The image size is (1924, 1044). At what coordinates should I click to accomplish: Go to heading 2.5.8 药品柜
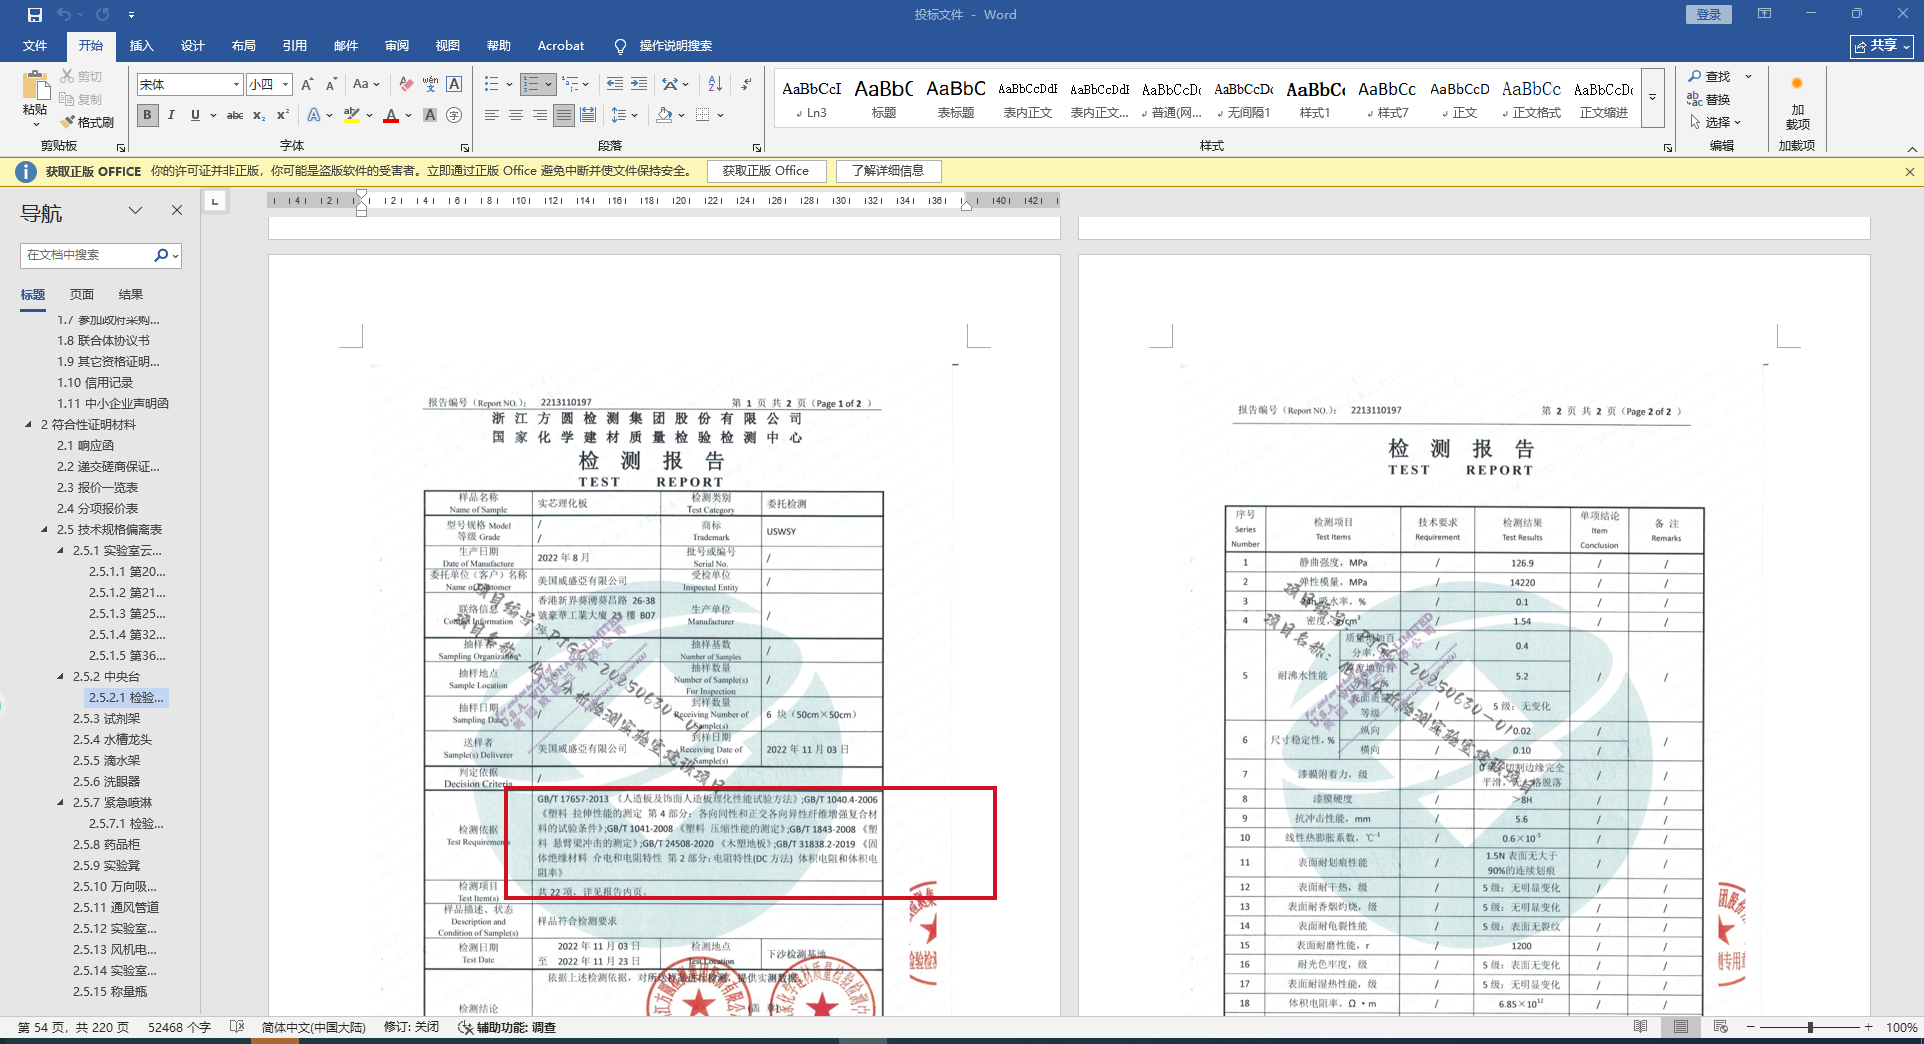tap(106, 845)
